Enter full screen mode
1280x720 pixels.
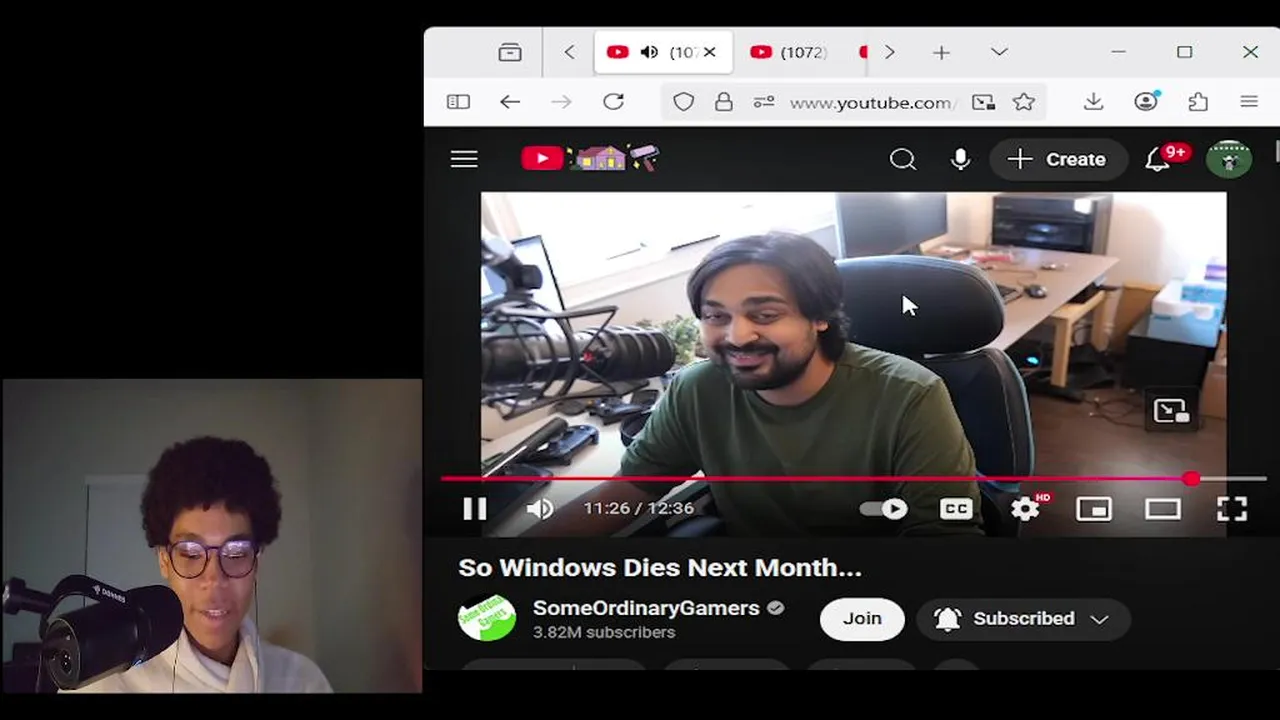pos(1232,509)
